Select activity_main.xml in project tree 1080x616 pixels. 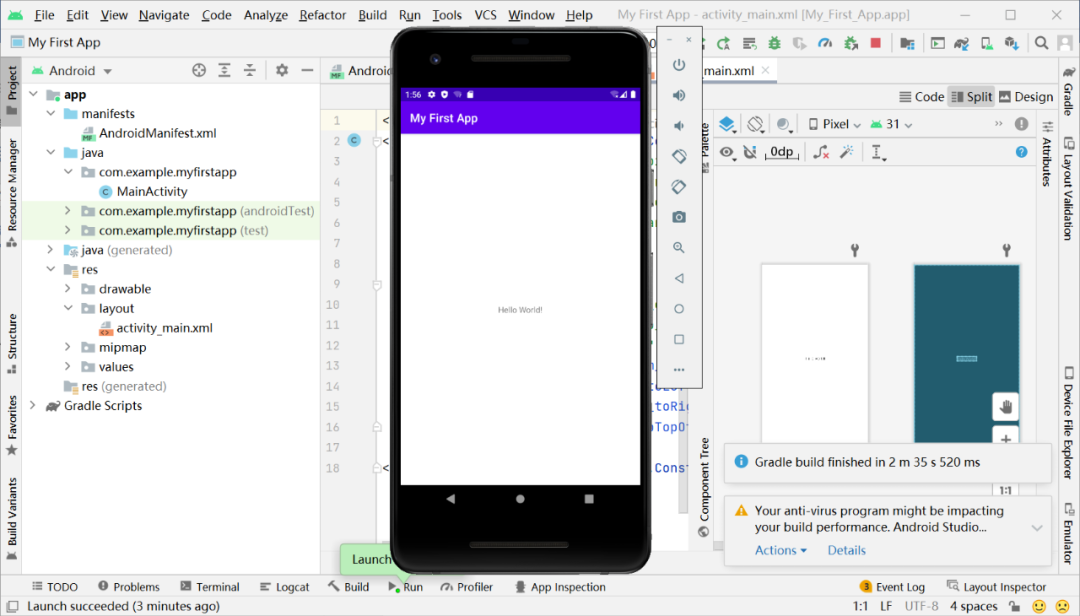164,328
